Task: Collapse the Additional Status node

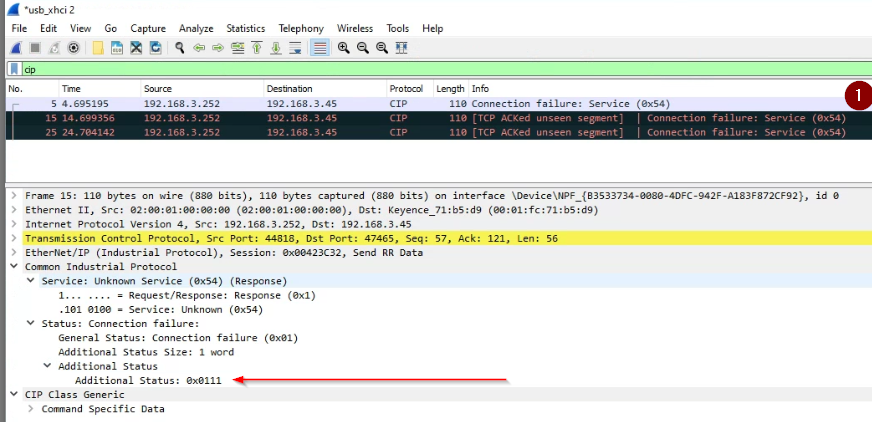Action: point(47,366)
